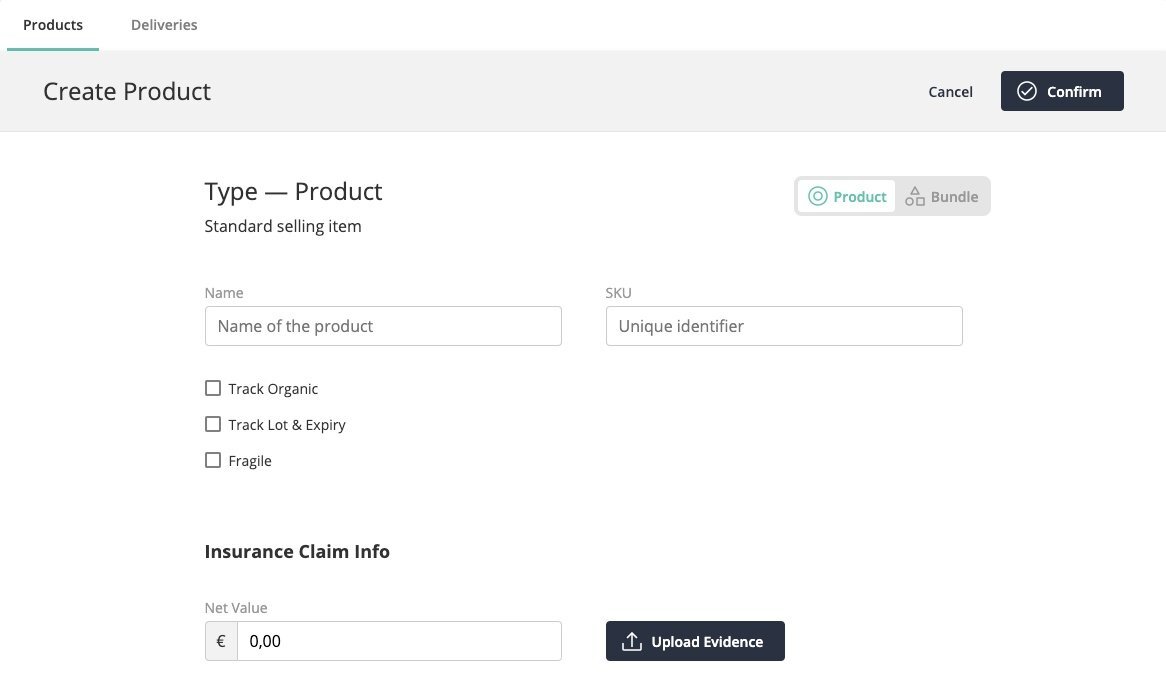Click the Standard selling item description
The height and width of the screenshot is (682, 1166).
click(x=283, y=226)
